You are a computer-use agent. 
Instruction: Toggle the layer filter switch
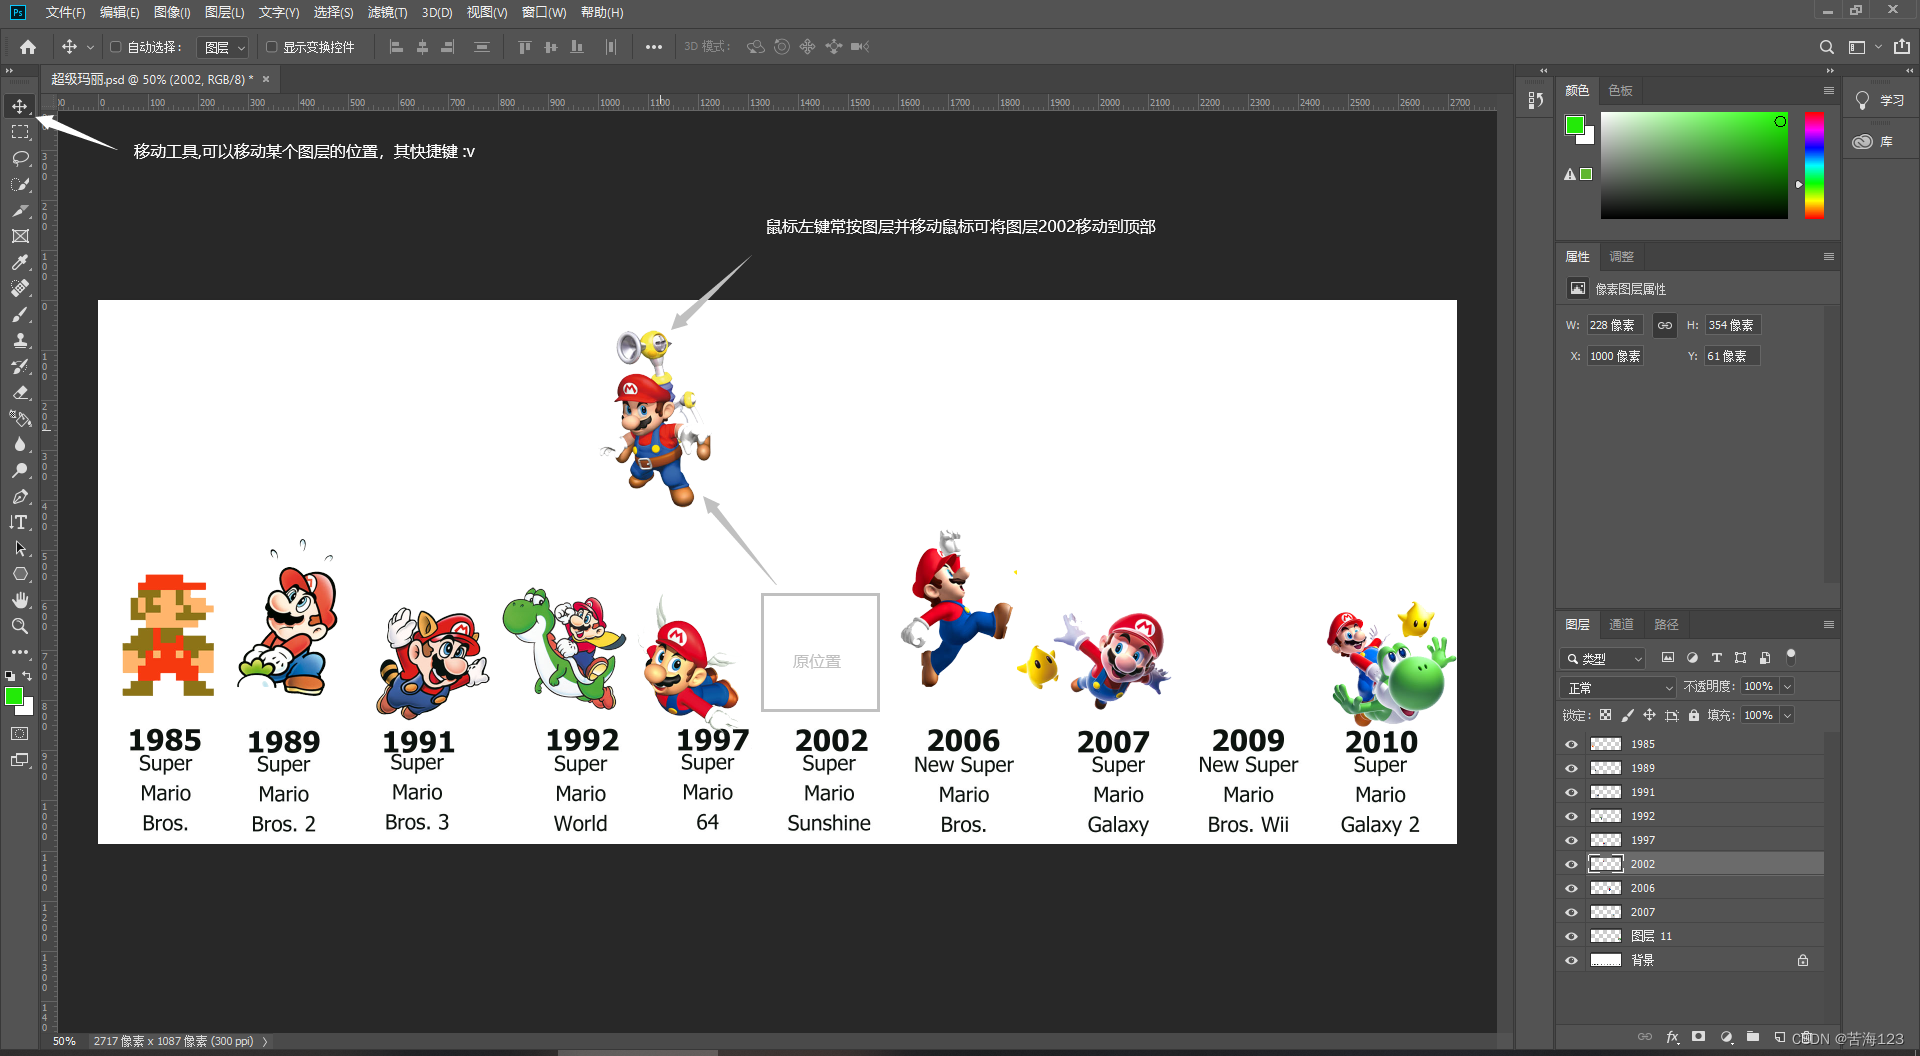coord(1791,657)
